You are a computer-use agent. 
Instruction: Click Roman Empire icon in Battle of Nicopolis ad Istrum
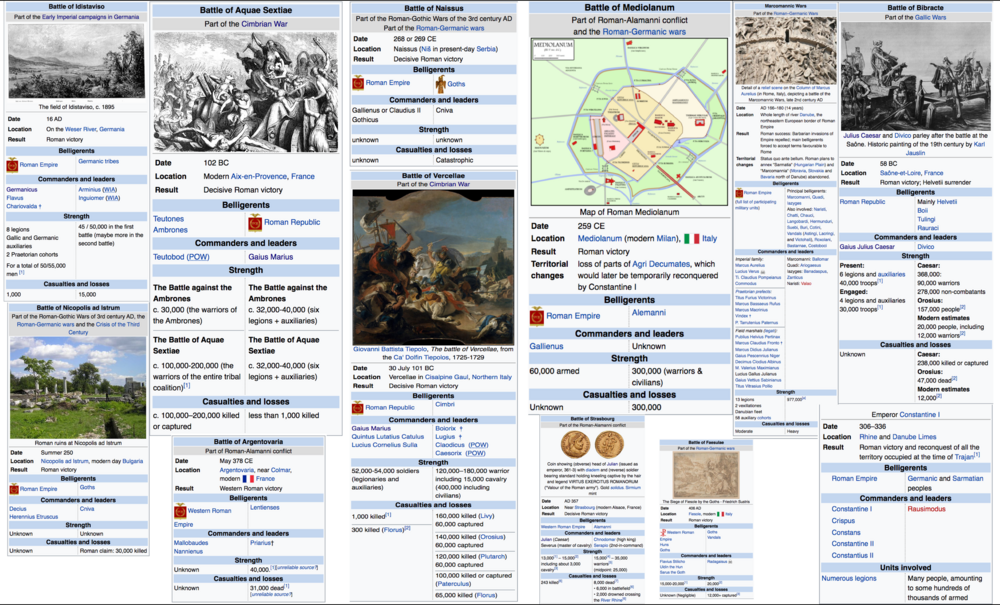pos(12,489)
